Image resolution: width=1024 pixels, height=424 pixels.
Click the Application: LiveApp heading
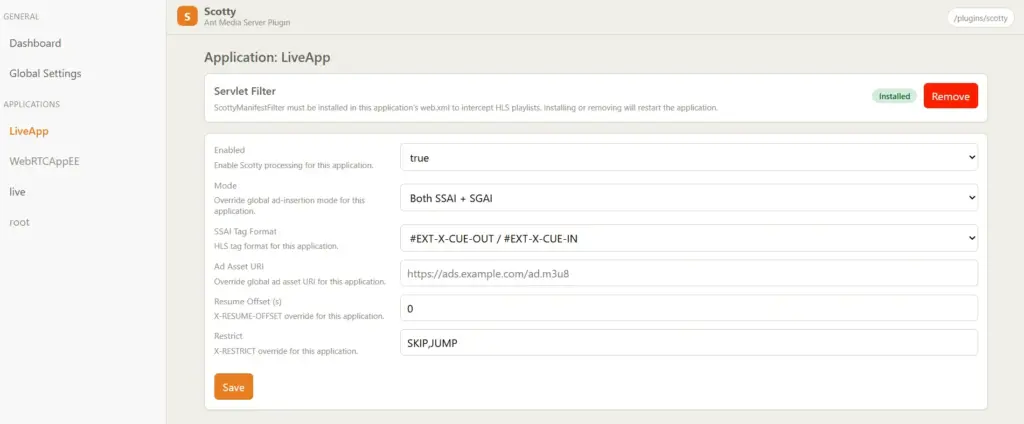click(x=267, y=57)
